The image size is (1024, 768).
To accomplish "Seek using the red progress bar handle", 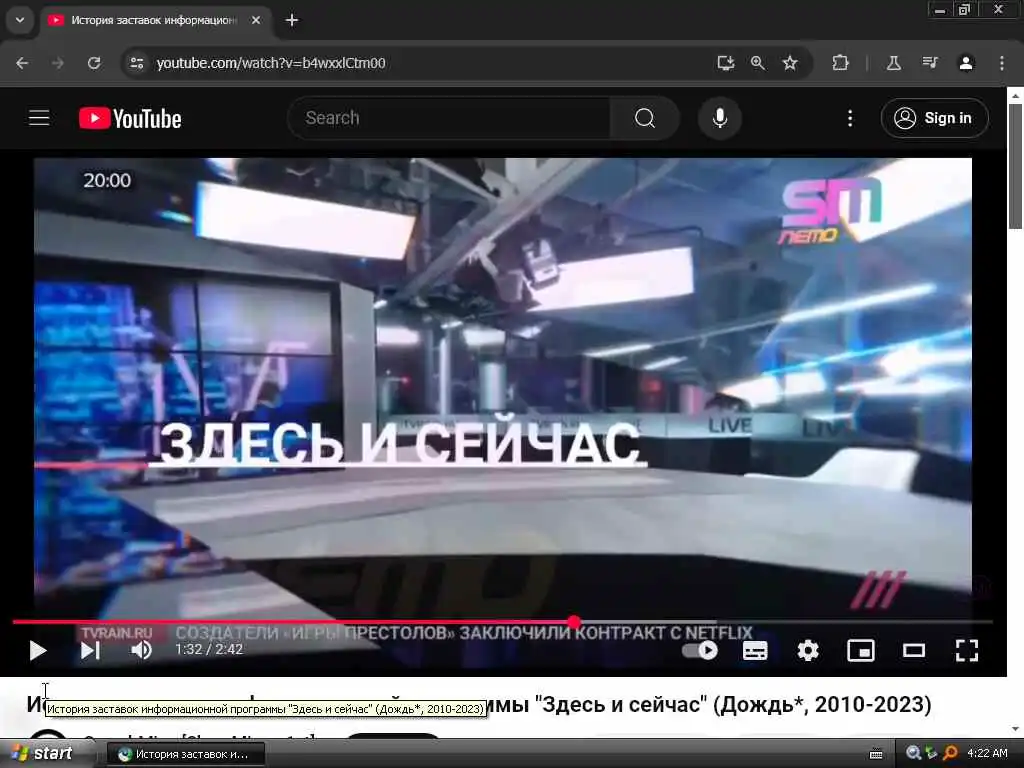I will click(574, 622).
